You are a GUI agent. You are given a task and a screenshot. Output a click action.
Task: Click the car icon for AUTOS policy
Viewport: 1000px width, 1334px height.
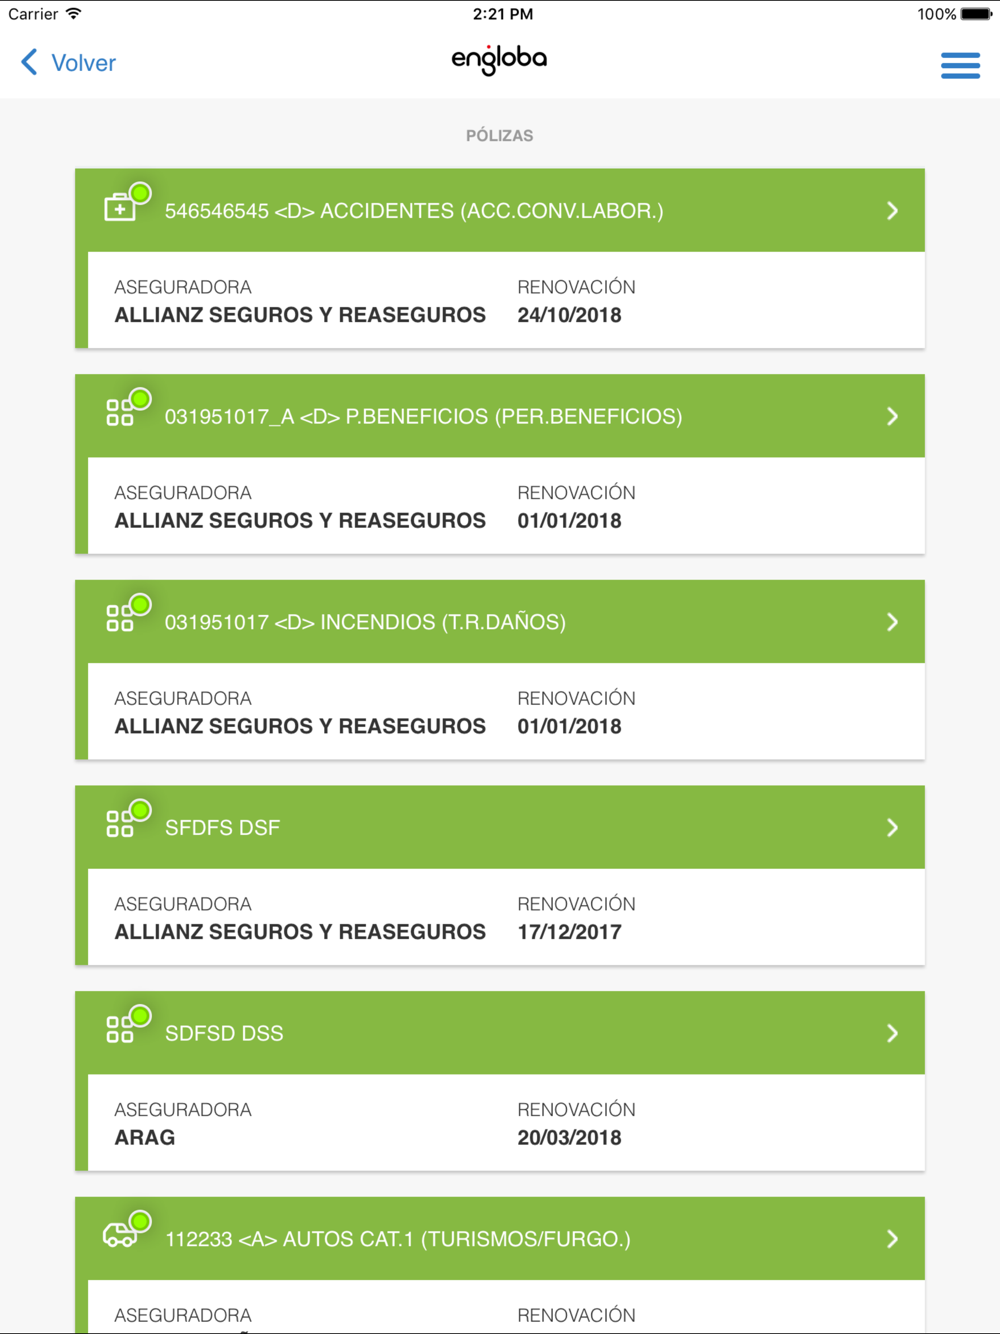[x=120, y=1236]
